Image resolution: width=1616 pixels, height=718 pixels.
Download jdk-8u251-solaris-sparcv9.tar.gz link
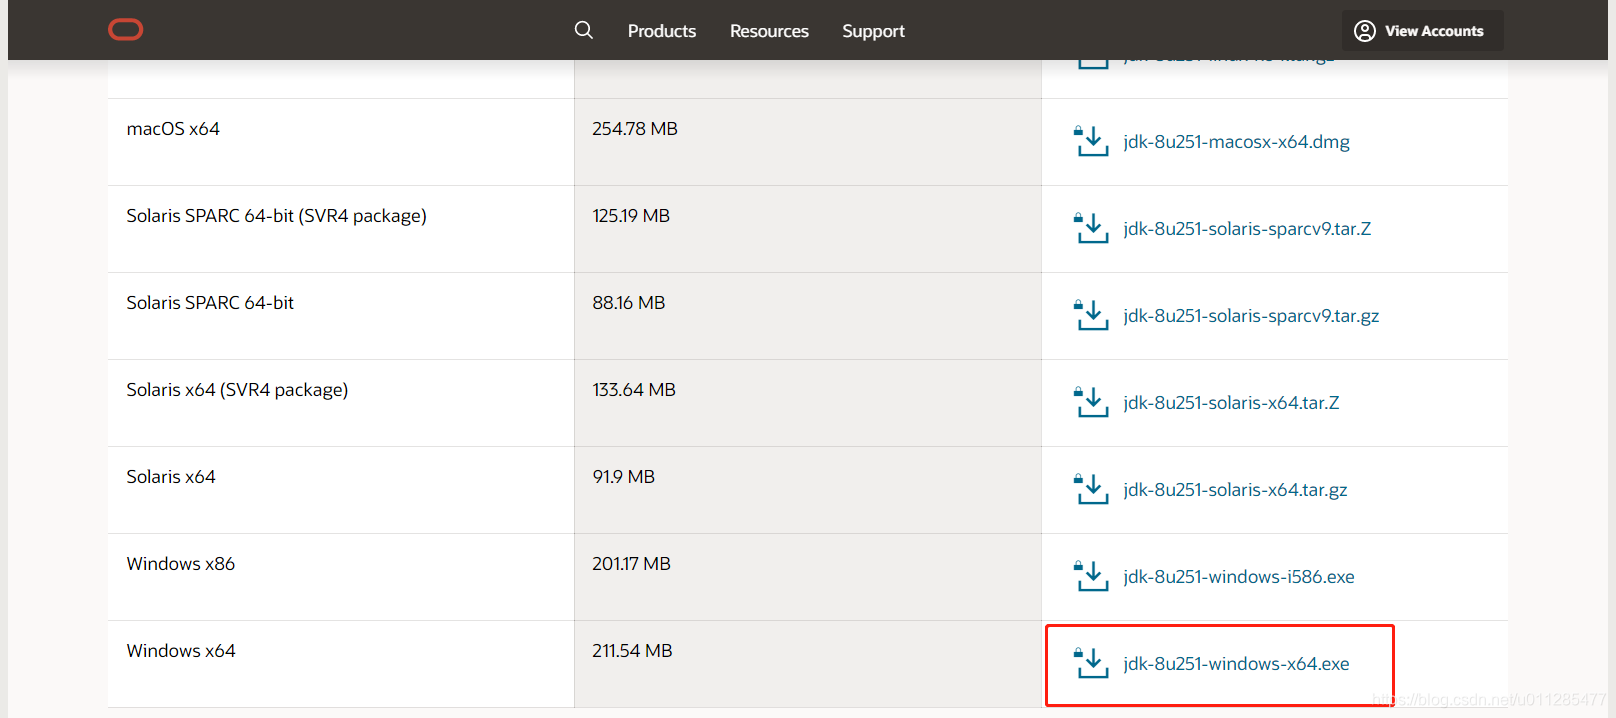pyautogui.click(x=1251, y=316)
